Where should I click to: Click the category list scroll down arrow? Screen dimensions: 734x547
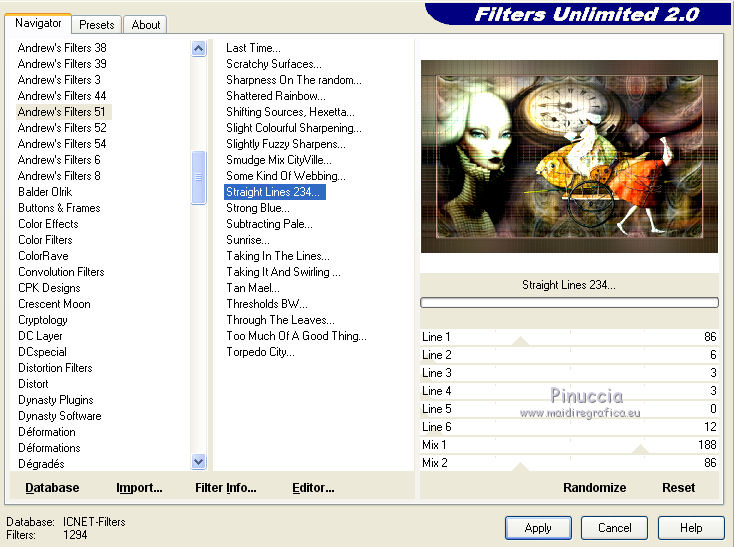(x=198, y=462)
